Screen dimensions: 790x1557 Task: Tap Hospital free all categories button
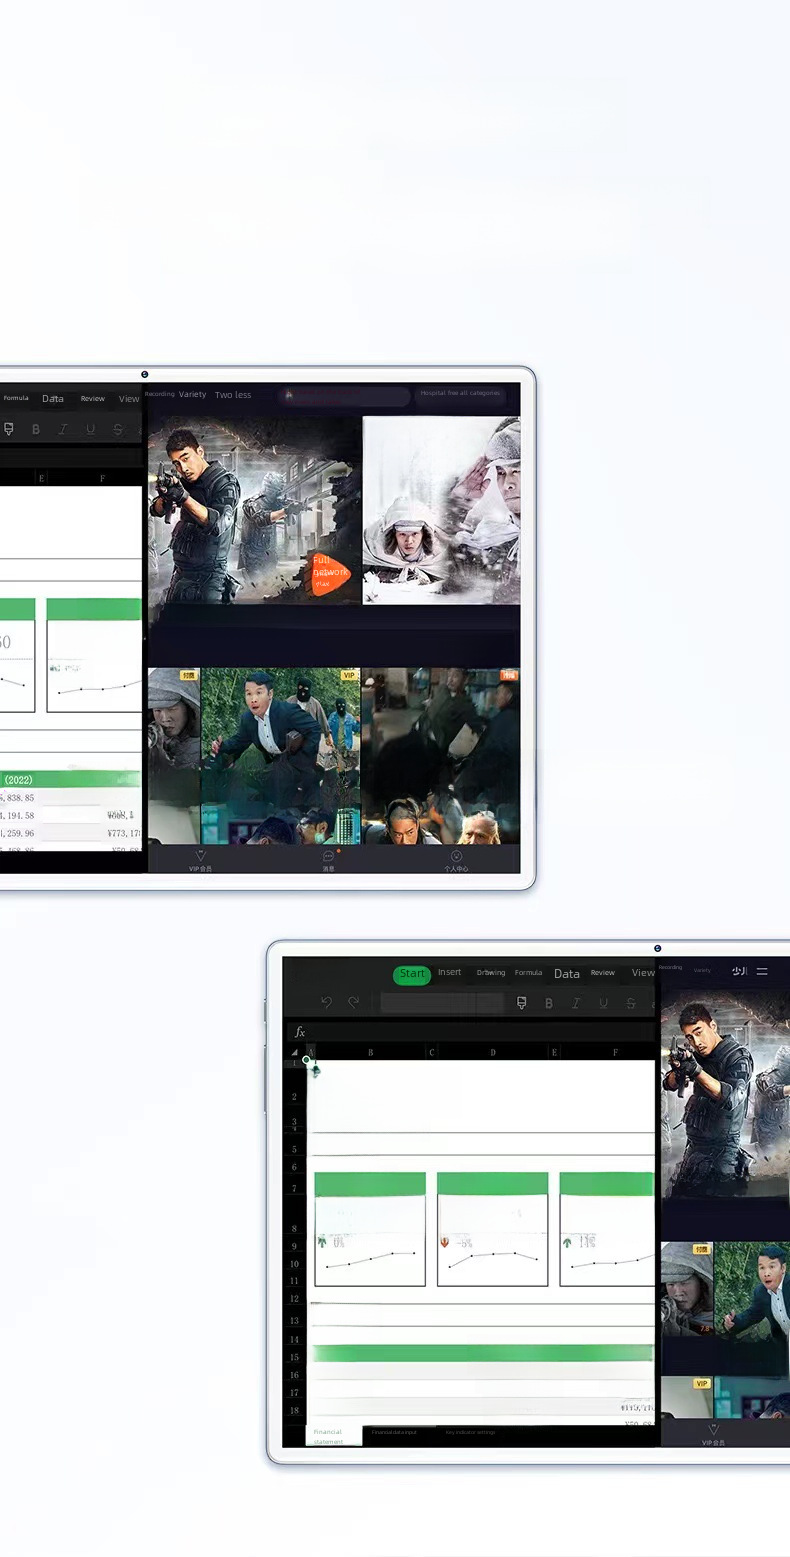[460, 394]
